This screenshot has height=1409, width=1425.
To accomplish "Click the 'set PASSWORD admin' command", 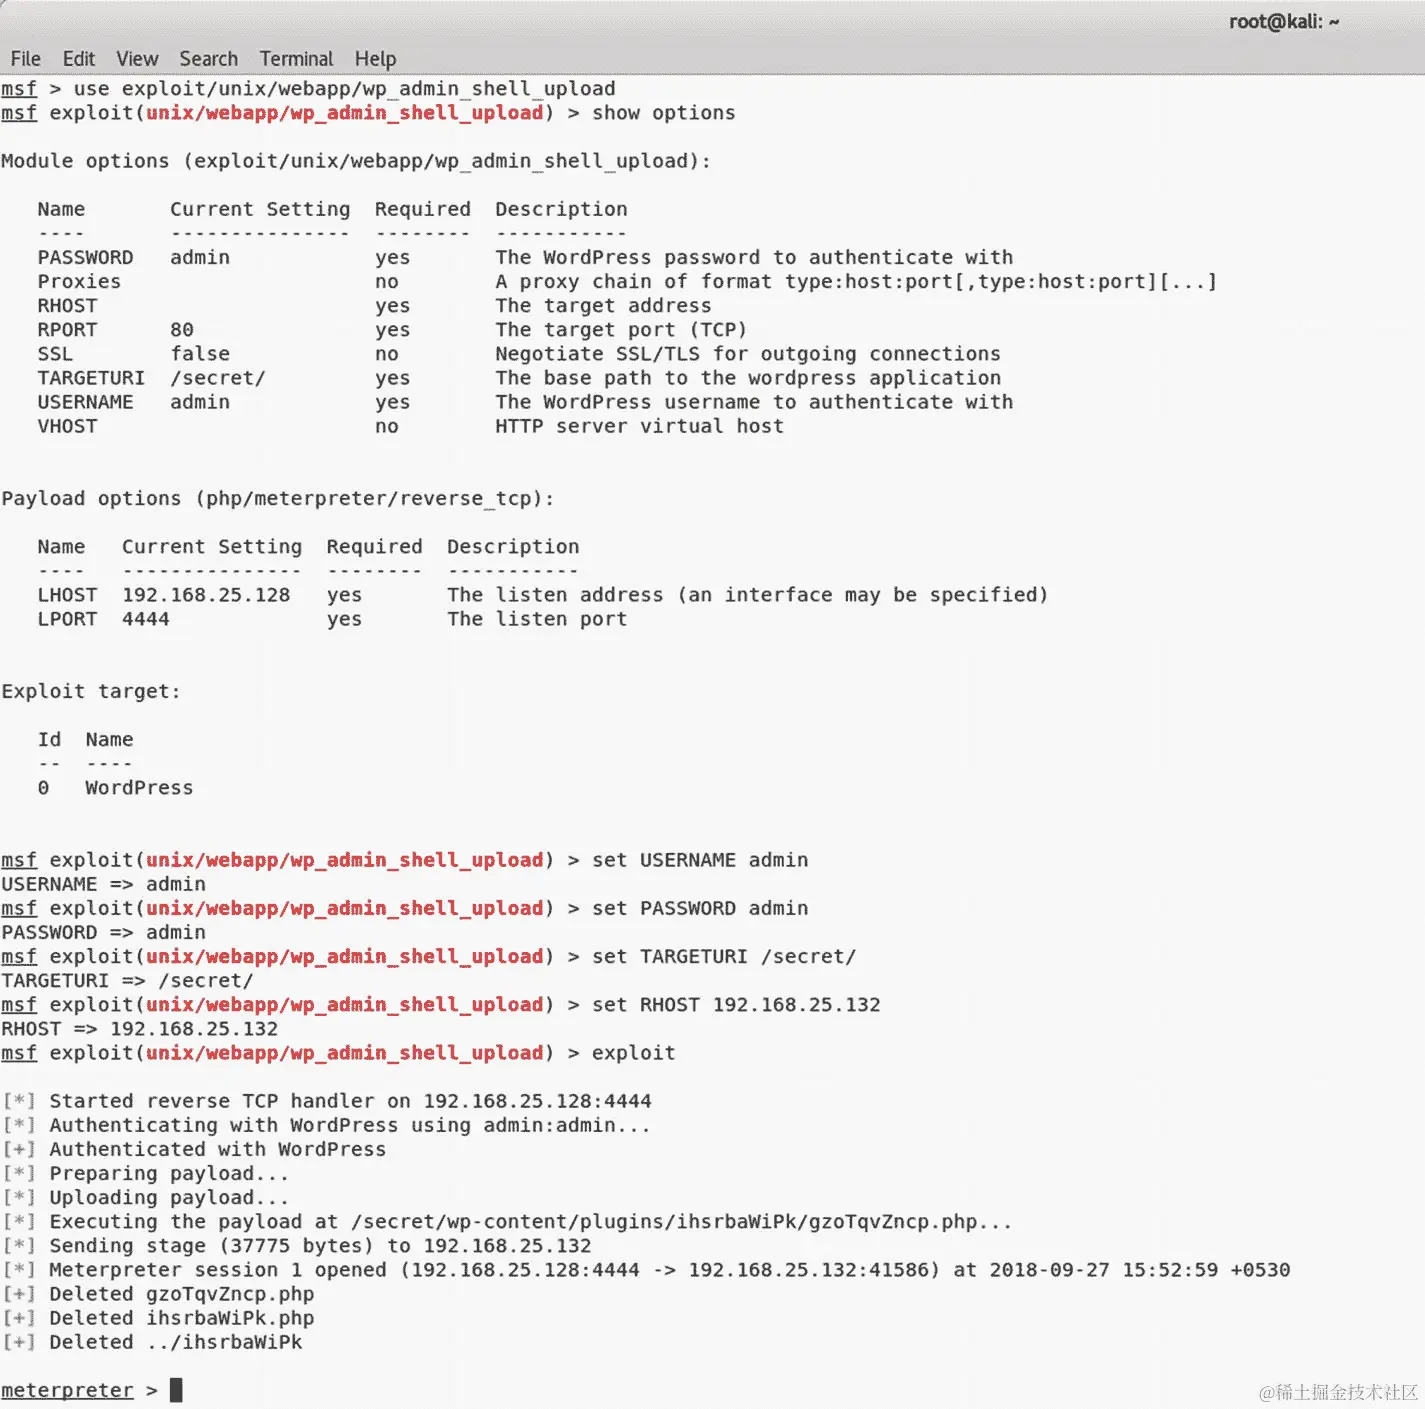I will (700, 908).
